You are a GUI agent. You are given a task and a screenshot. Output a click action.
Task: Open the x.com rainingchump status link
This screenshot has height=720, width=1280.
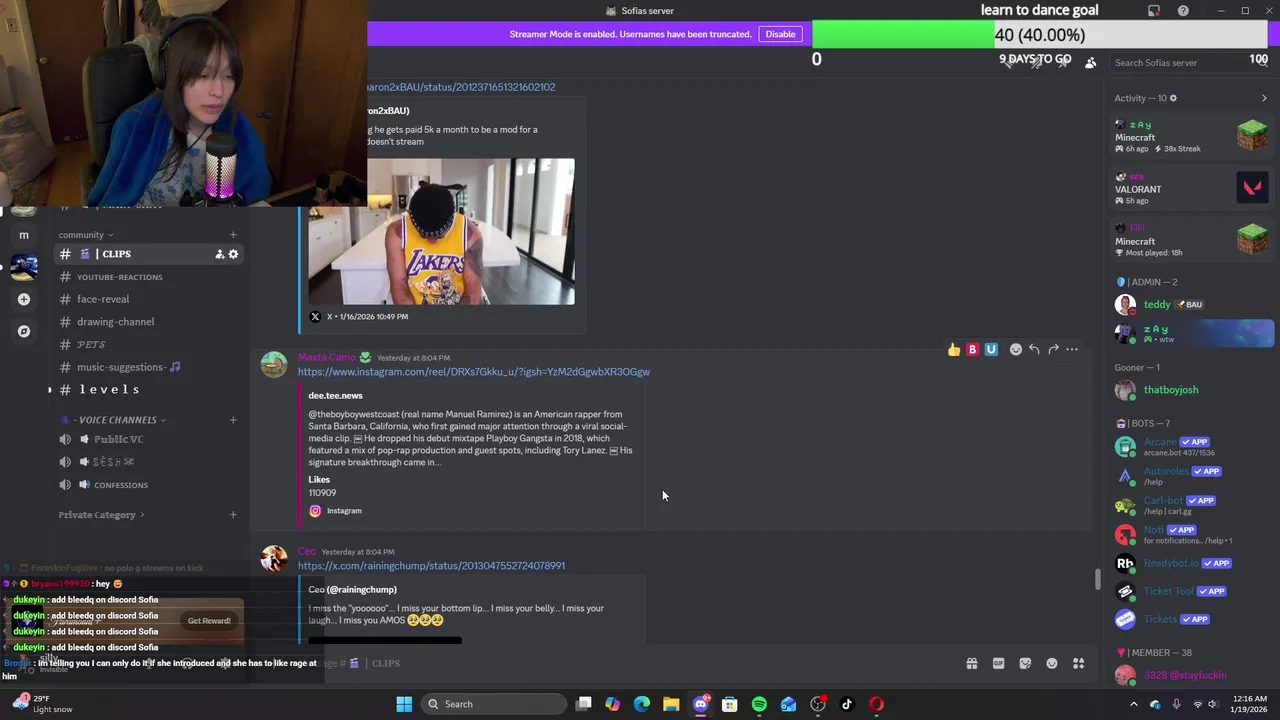tap(431, 566)
